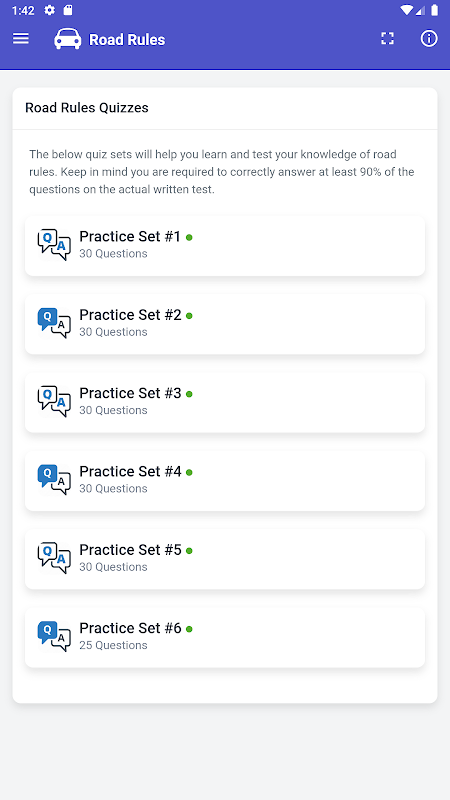Launch Practice Set #5 title
Viewport: 450px width, 800px height.
pyautogui.click(x=130, y=550)
